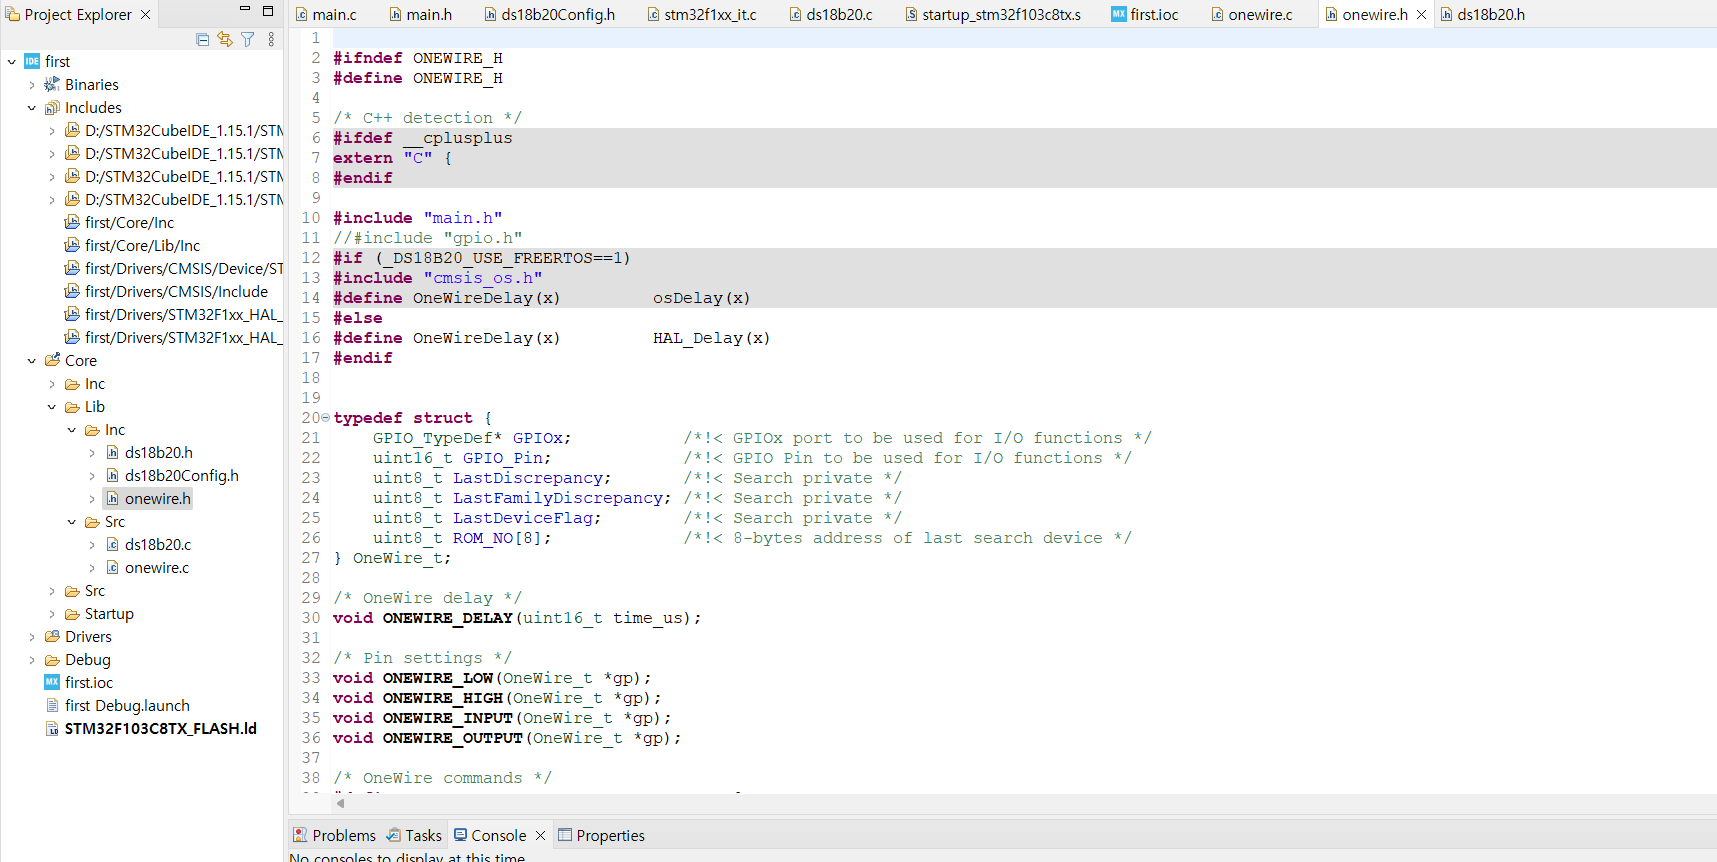Place cursor on 'HAL_Delay(x)' in line 16
This screenshot has width=1717, height=862.
711,338
